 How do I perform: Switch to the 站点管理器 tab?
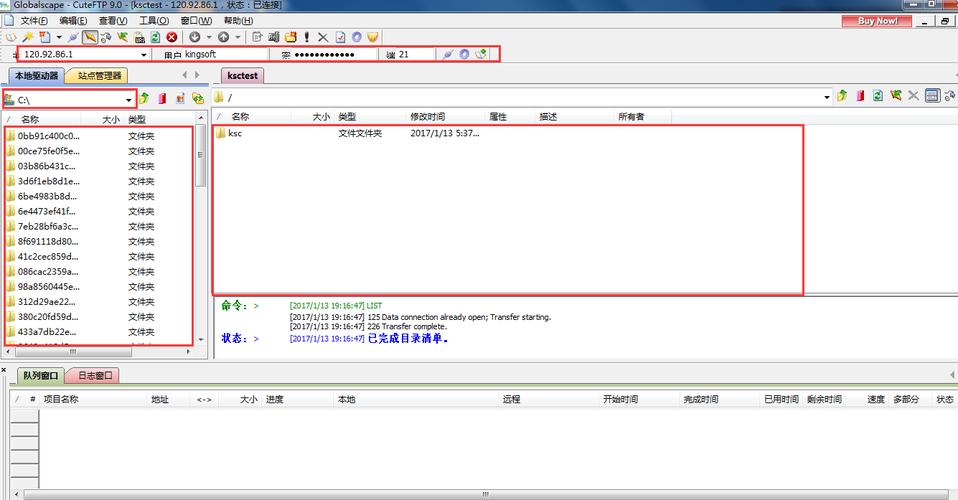(100, 76)
